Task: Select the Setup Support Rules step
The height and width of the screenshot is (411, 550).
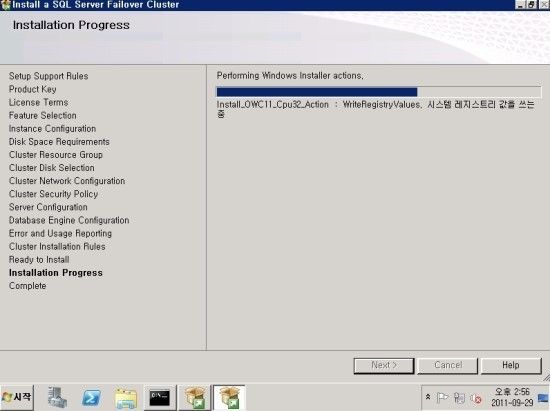Action: (48, 76)
